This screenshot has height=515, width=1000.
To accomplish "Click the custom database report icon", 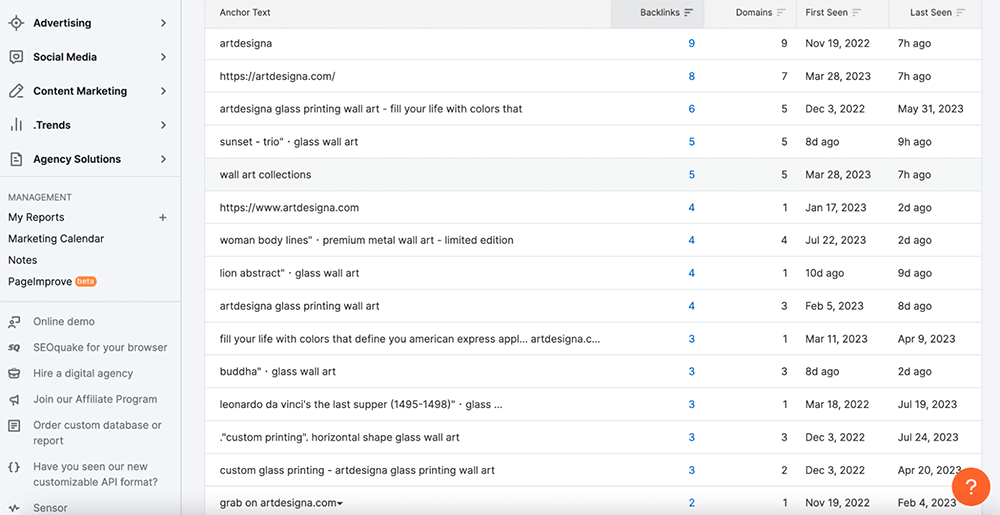I will [14, 425].
